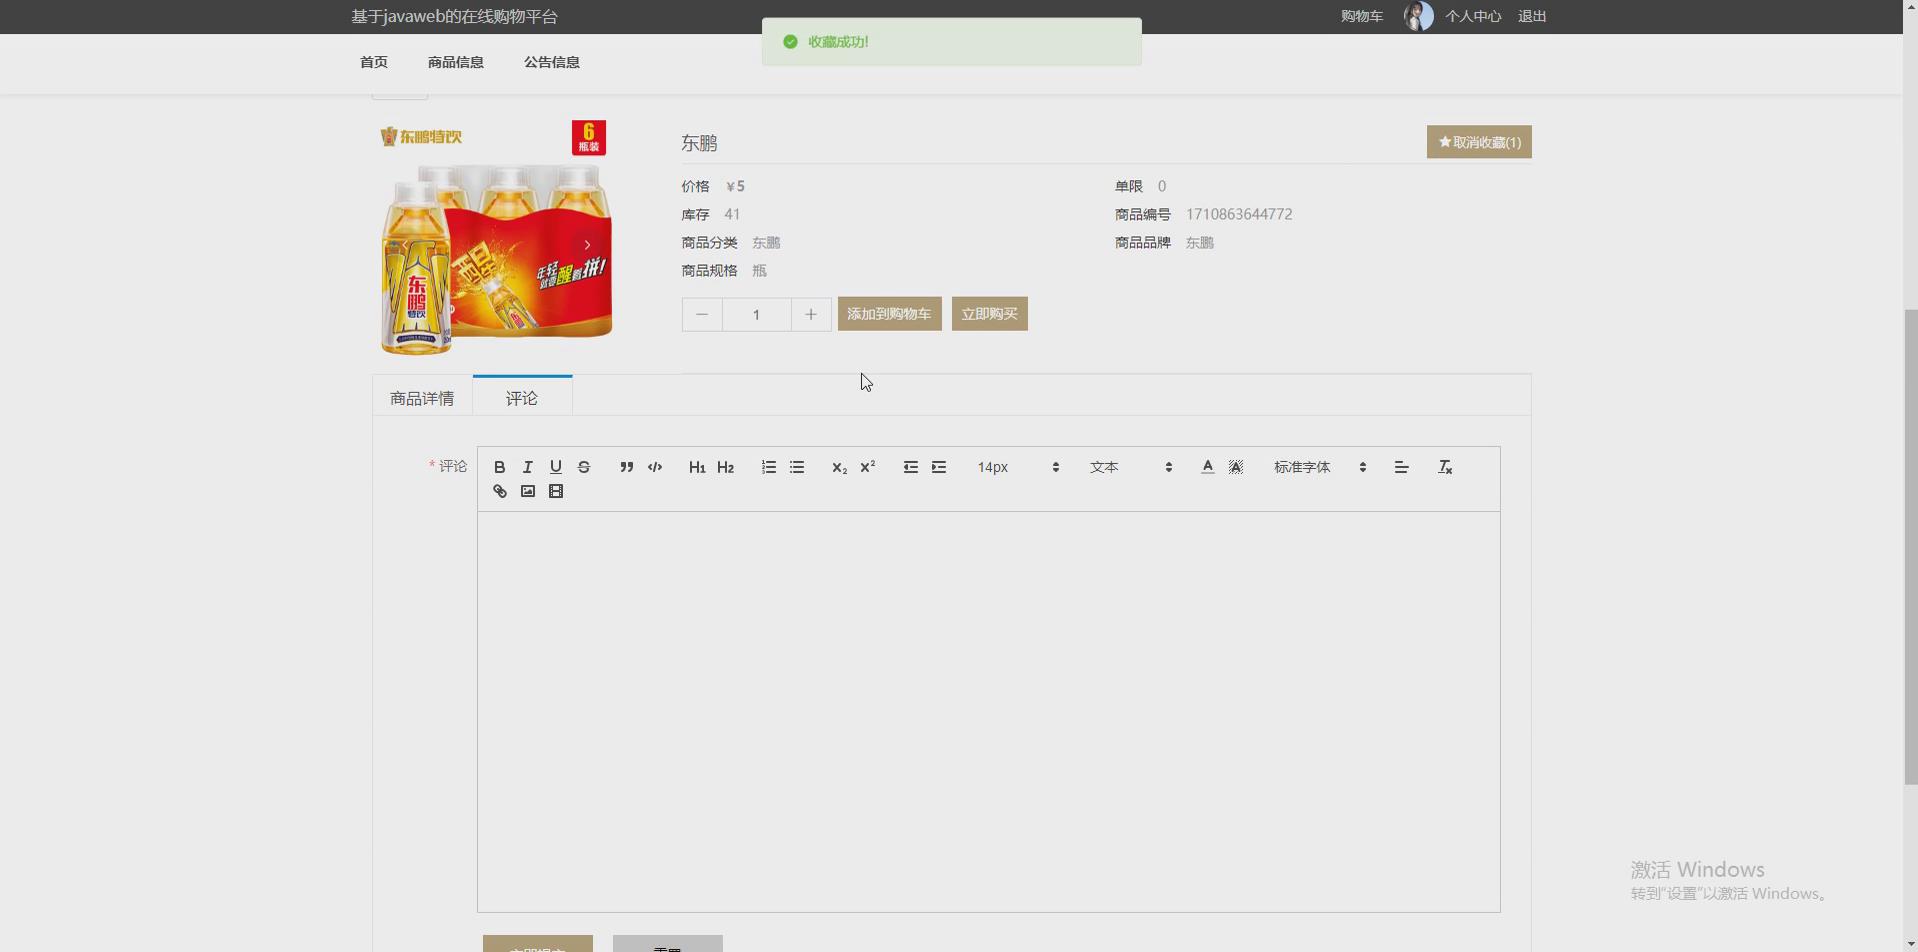Open 商品信息 in navigation menu
This screenshot has height=952, width=1918.
(x=456, y=62)
